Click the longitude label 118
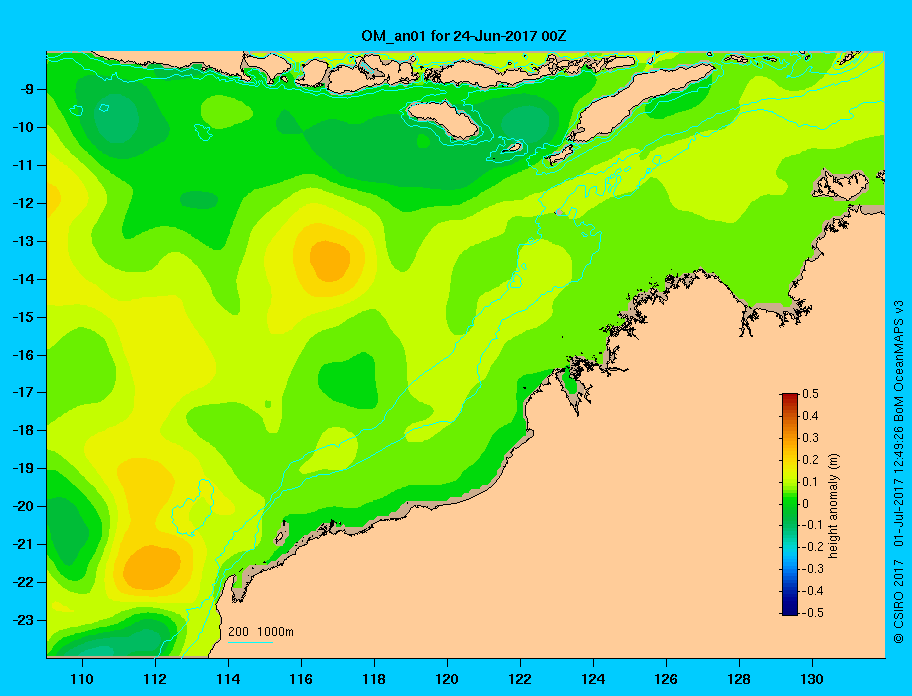The height and width of the screenshot is (696, 912). [374, 679]
